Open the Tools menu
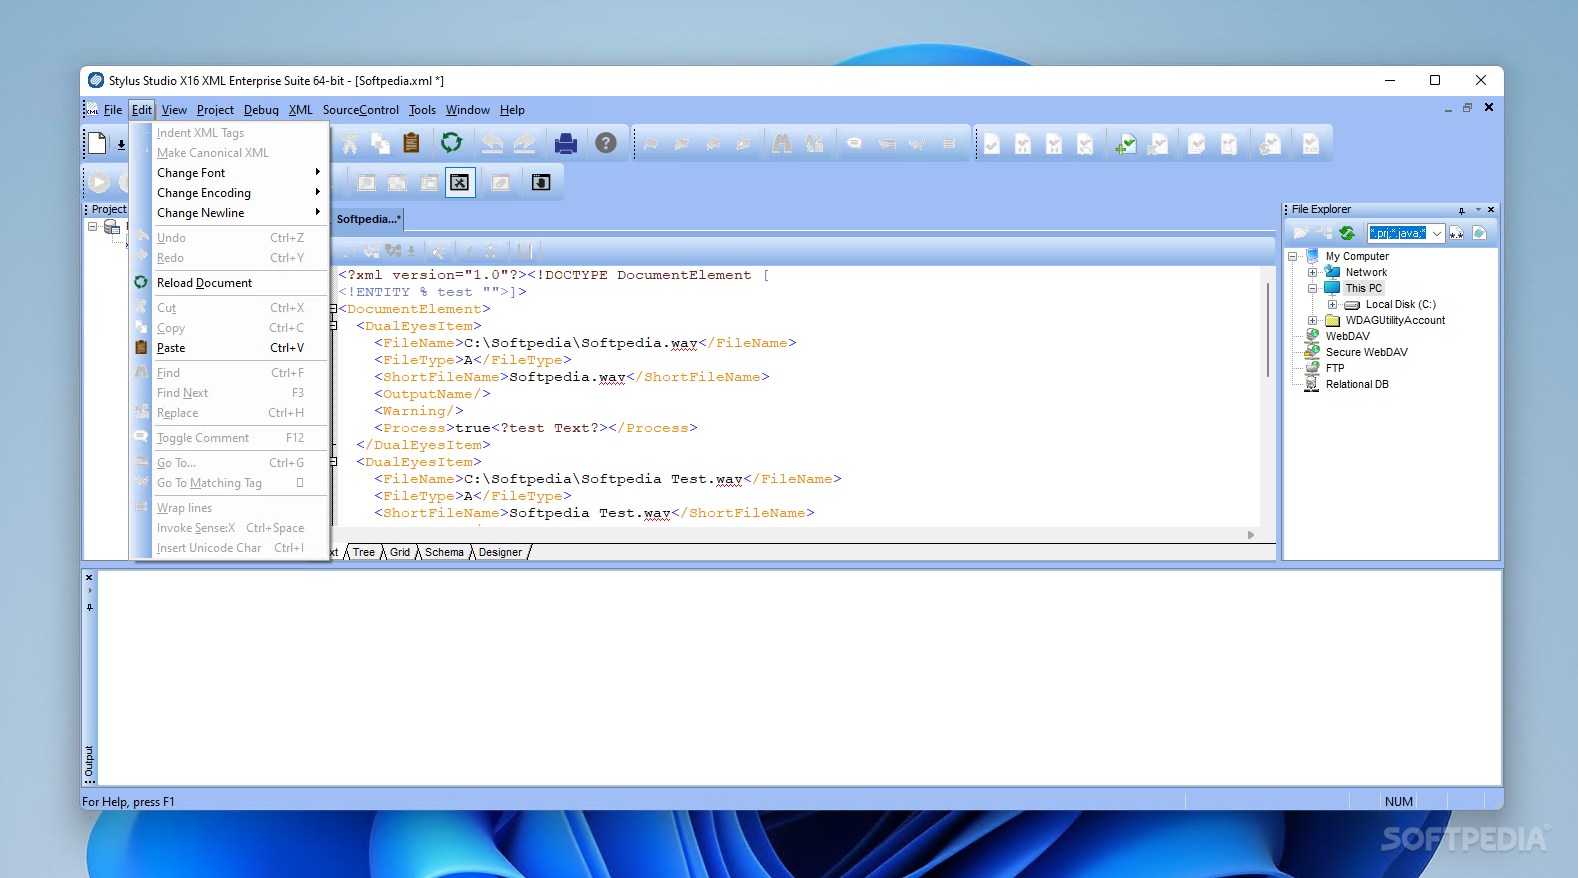Viewport: 1578px width, 878px height. point(422,110)
